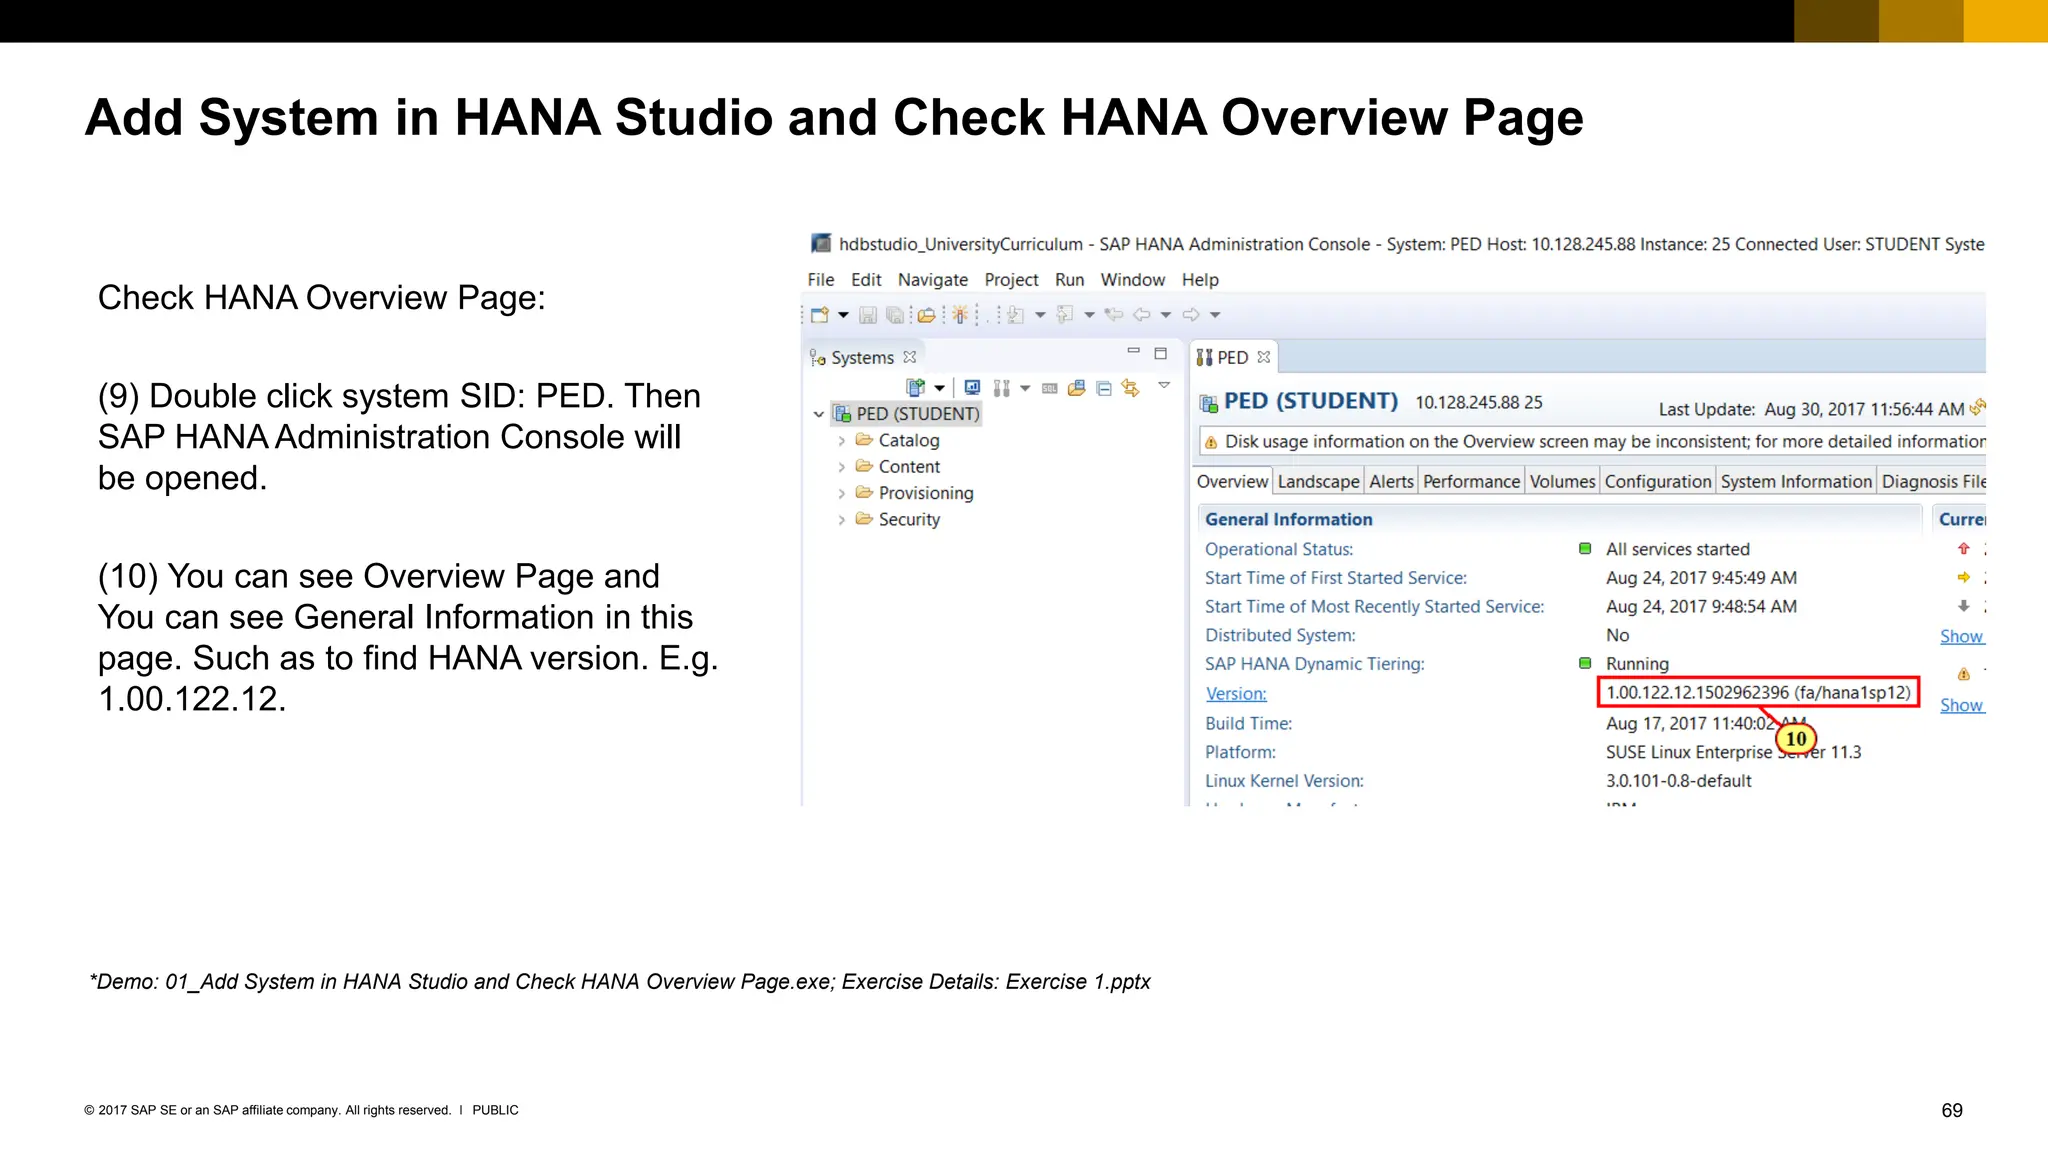Click the Last Edit Location icon

(1114, 315)
